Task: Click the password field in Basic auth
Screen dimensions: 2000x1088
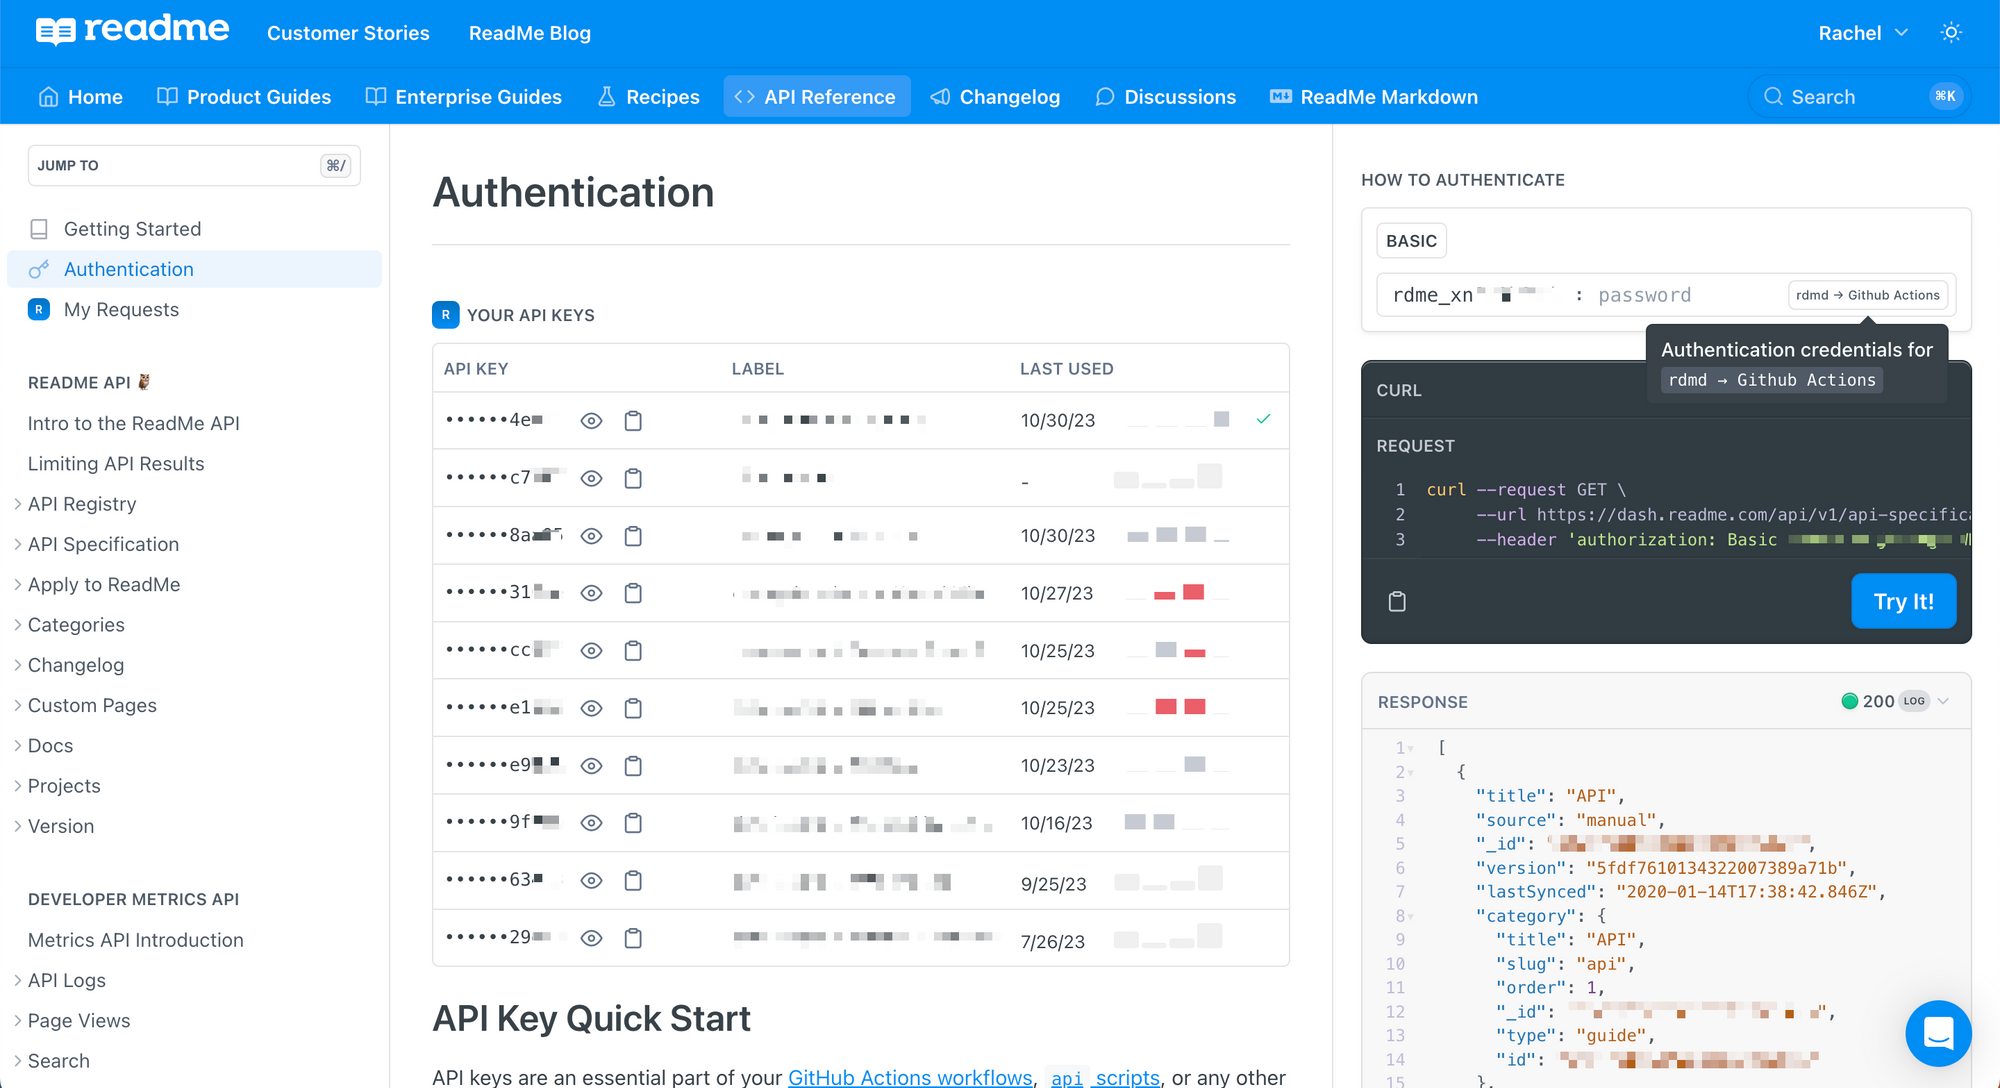Action: tap(1645, 295)
